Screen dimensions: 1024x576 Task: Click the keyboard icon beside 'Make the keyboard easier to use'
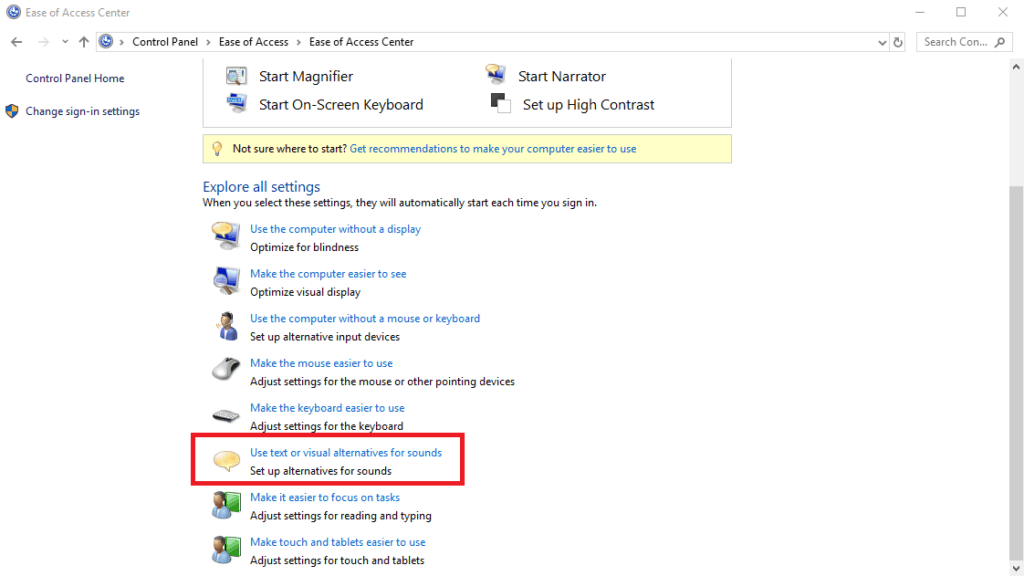click(226, 415)
